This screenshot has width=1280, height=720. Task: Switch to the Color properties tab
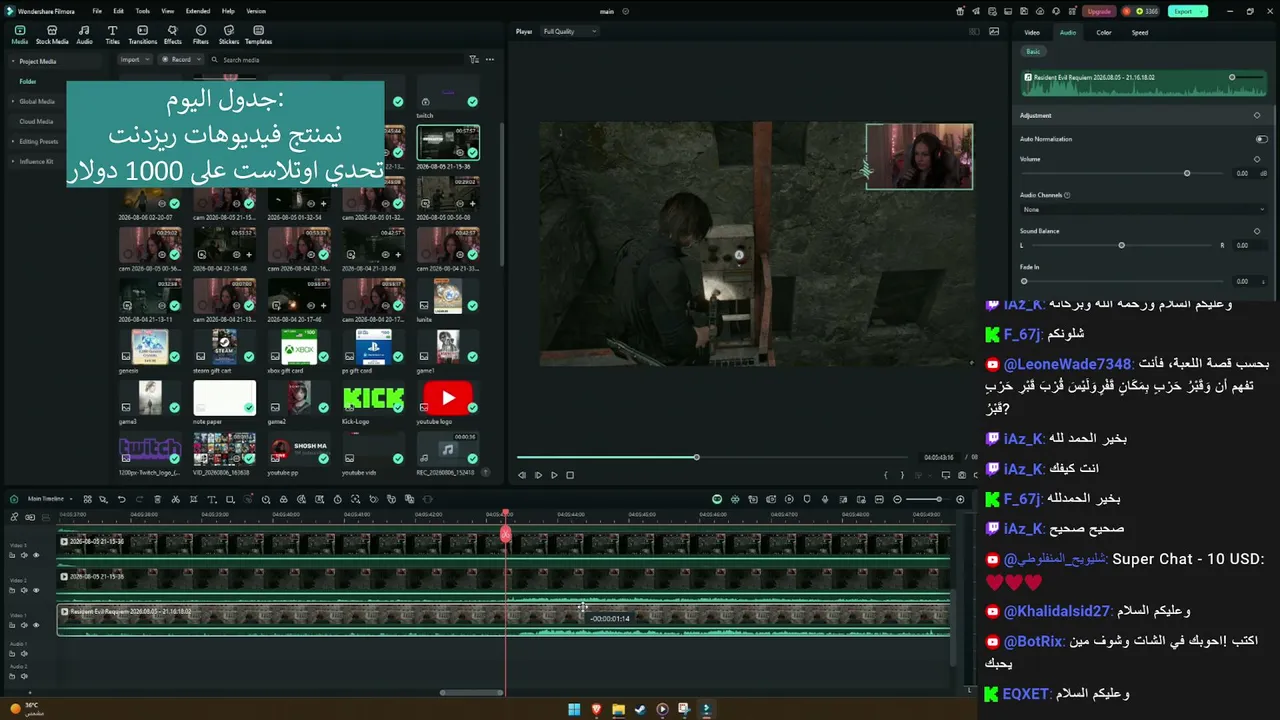point(1104,32)
